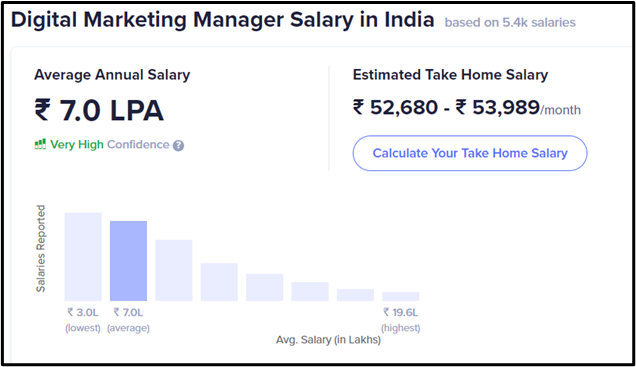Click the confidence help question mark icon
This screenshot has height=367, width=636.
(x=178, y=146)
